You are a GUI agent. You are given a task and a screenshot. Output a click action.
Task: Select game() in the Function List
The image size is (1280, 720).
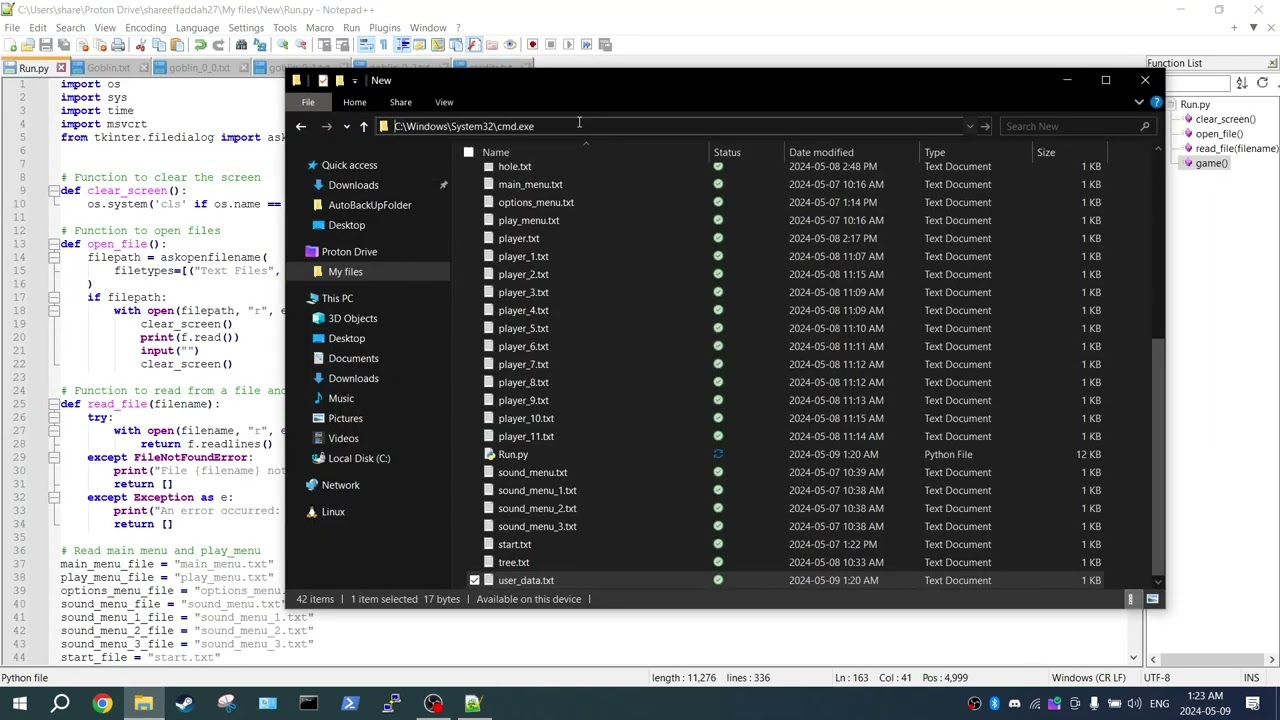(1211, 163)
